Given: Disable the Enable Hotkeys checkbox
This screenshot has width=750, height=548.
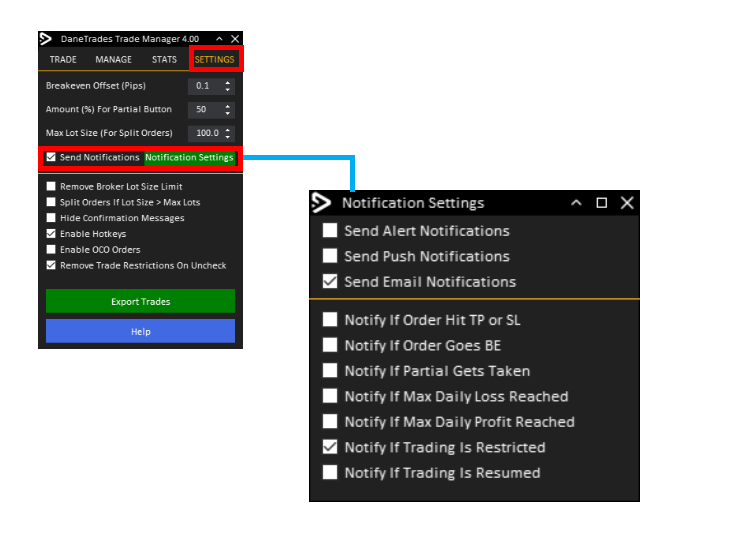Looking at the screenshot, I should (51, 233).
